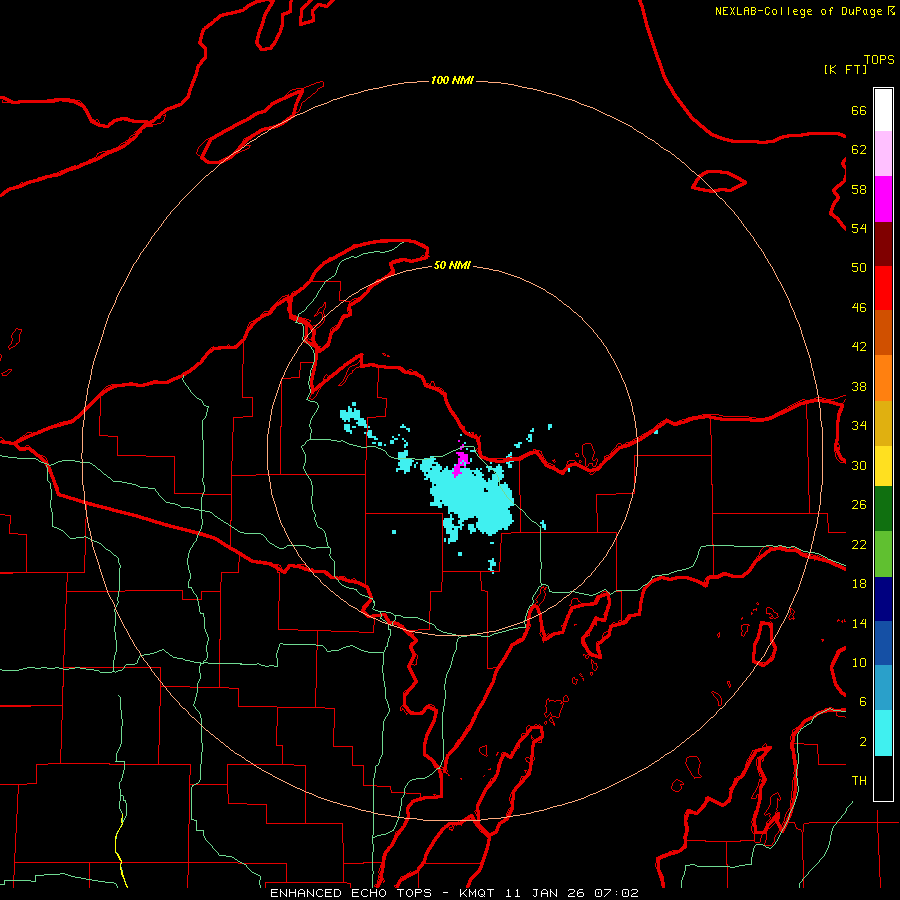Click the legend value '26'
This screenshot has width=900, height=900.
click(859, 505)
